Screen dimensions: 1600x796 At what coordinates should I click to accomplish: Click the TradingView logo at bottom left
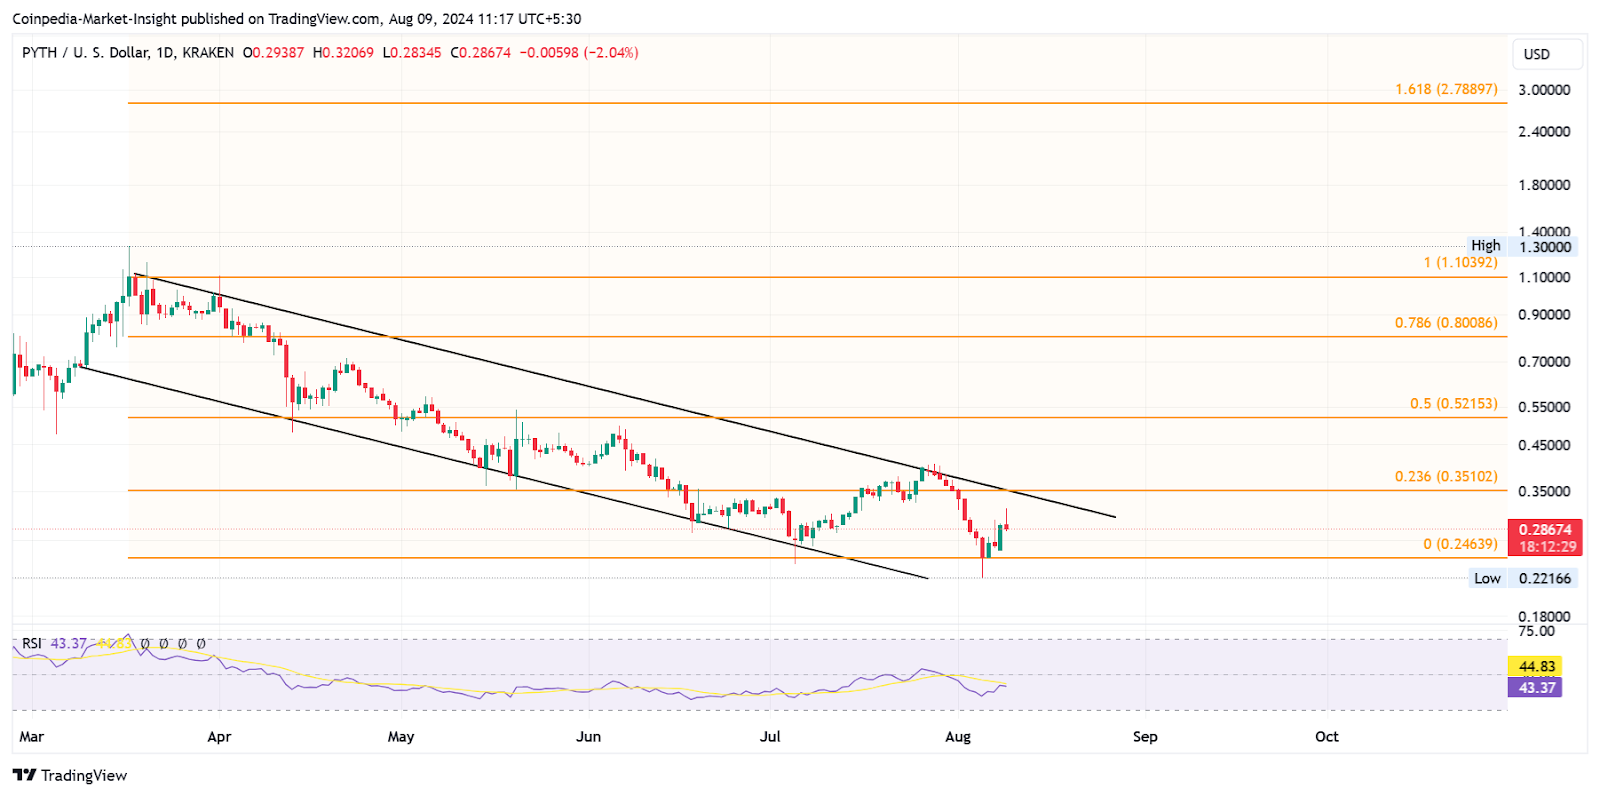click(x=70, y=775)
